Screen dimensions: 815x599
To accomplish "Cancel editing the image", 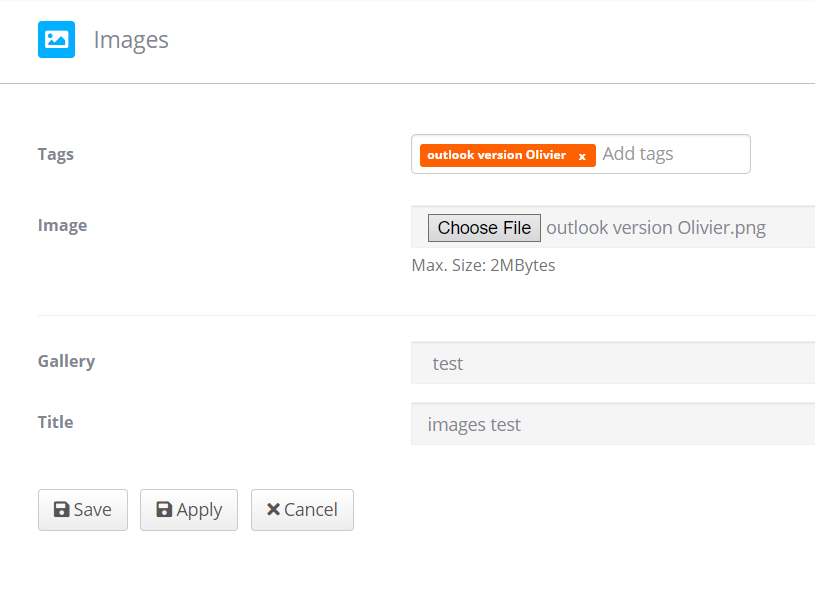I will click(x=302, y=509).
